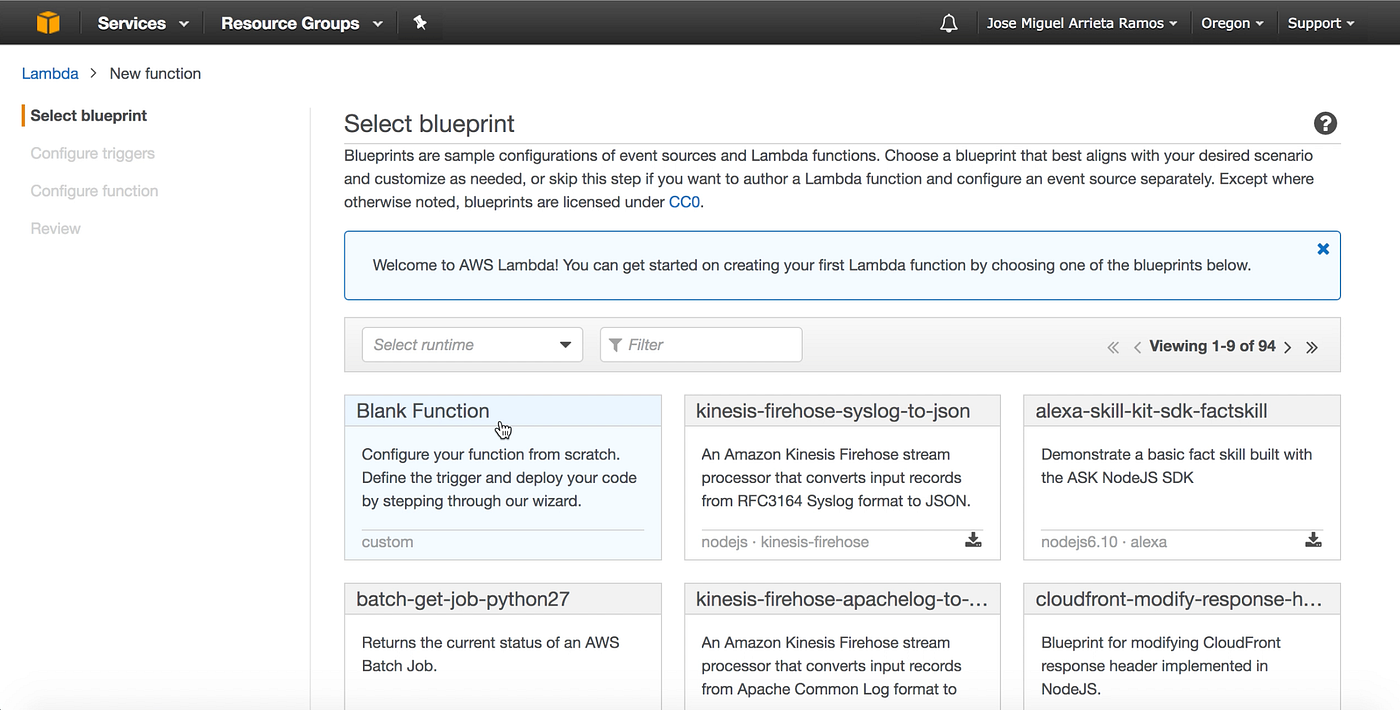Download the alexa-skill-kit-sdk-factskill blueprint

tap(1313, 541)
